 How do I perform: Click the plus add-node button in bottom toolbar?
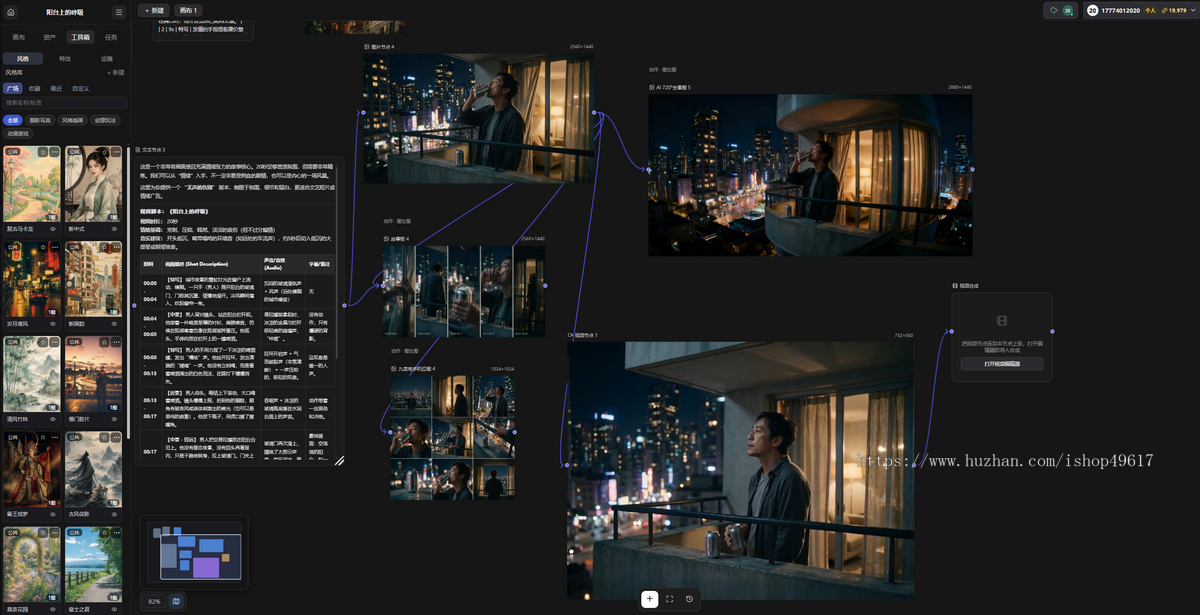click(x=649, y=599)
